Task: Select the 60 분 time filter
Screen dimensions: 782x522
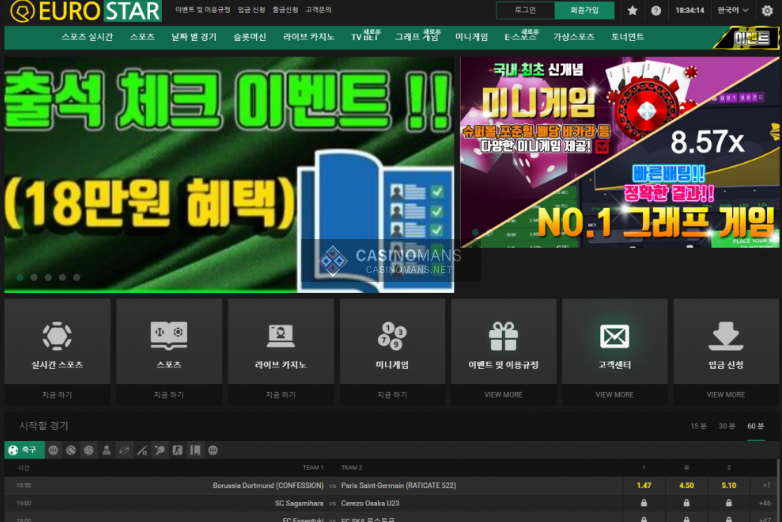Action: point(755,426)
